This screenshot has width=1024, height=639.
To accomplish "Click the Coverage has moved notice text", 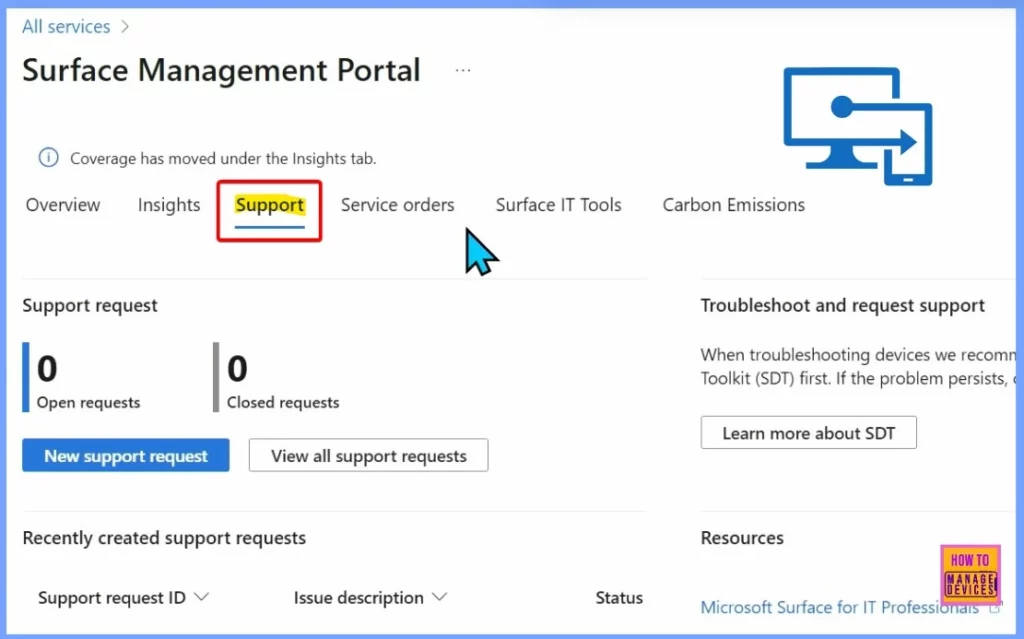I will (223, 159).
